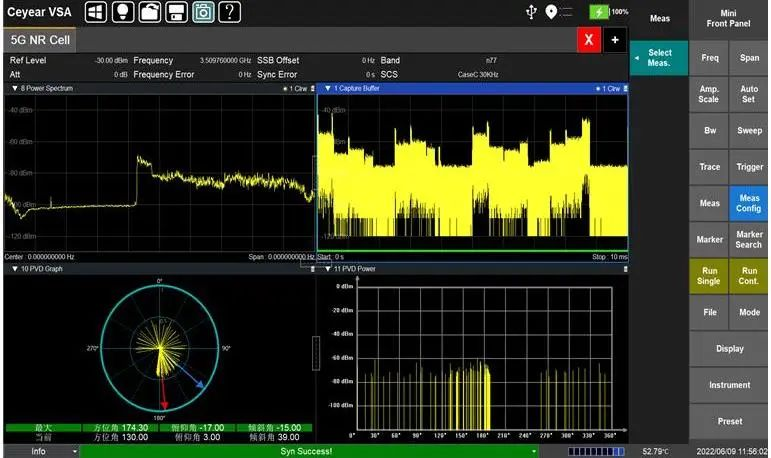This screenshot has width=771, height=458.
Task: Expand the Power Spectrum window dropdown
Action: [16, 89]
